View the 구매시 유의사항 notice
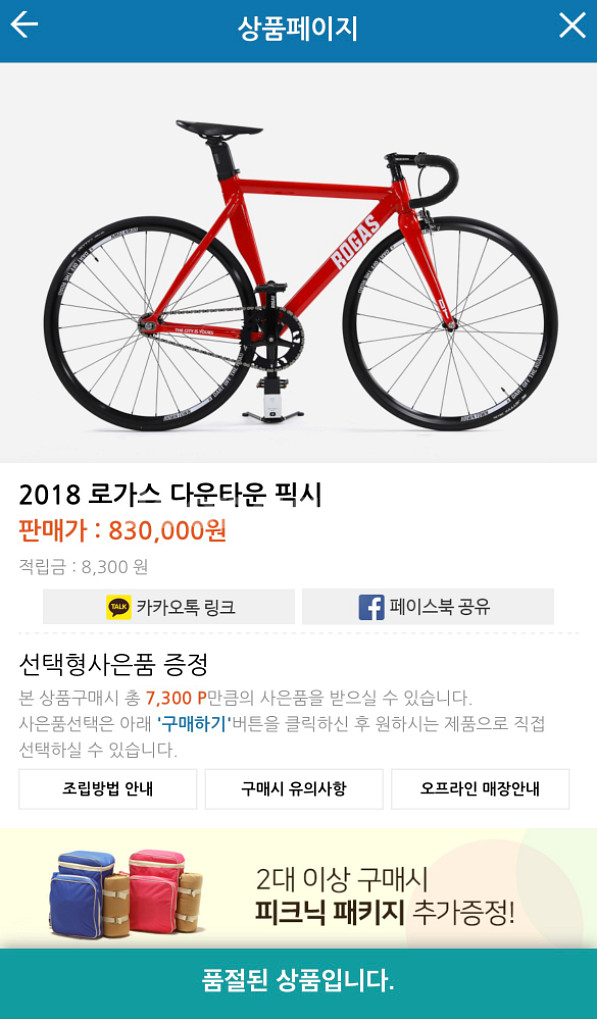 click(x=294, y=789)
